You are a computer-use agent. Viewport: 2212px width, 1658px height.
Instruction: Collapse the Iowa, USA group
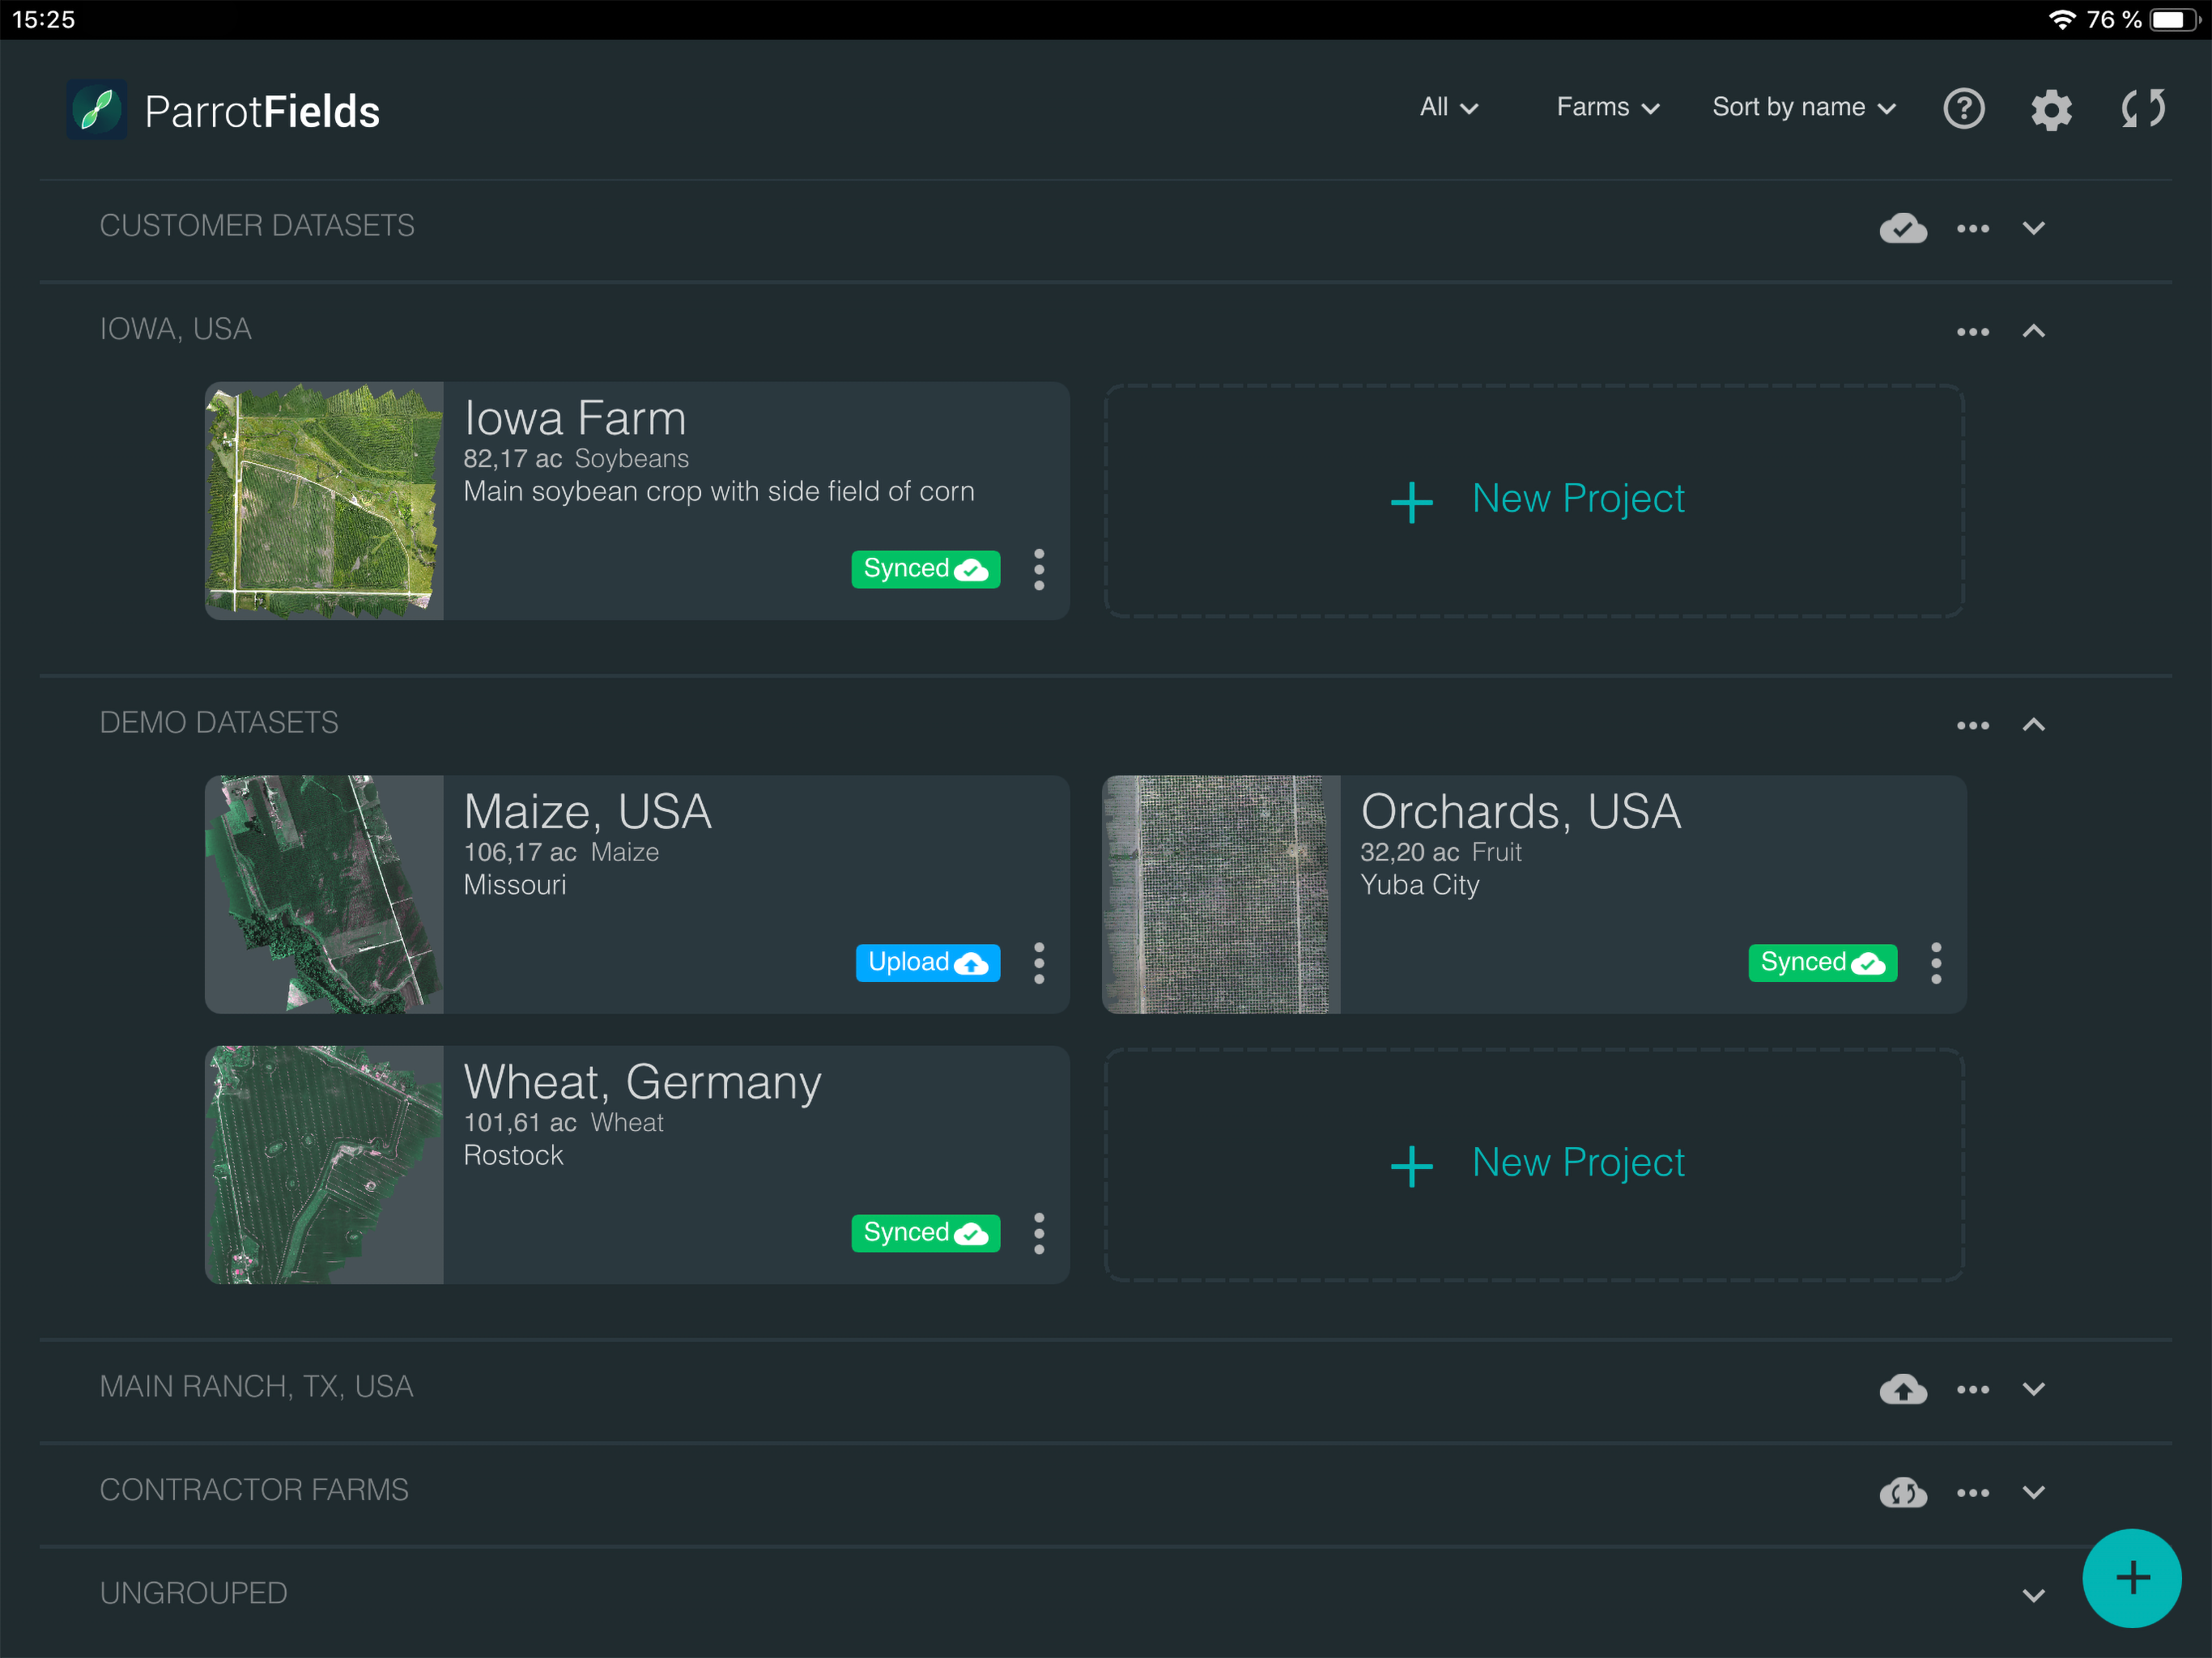pyautogui.click(x=2033, y=331)
